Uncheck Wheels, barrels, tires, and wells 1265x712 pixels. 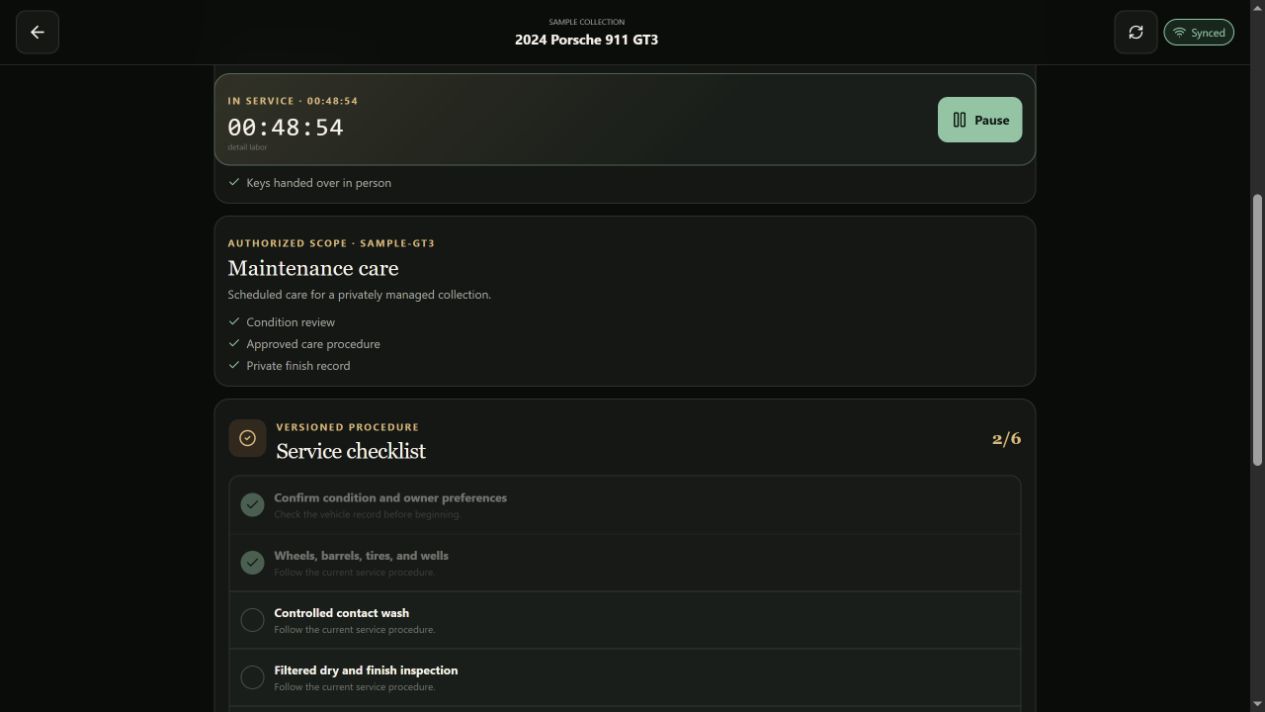[252, 563]
